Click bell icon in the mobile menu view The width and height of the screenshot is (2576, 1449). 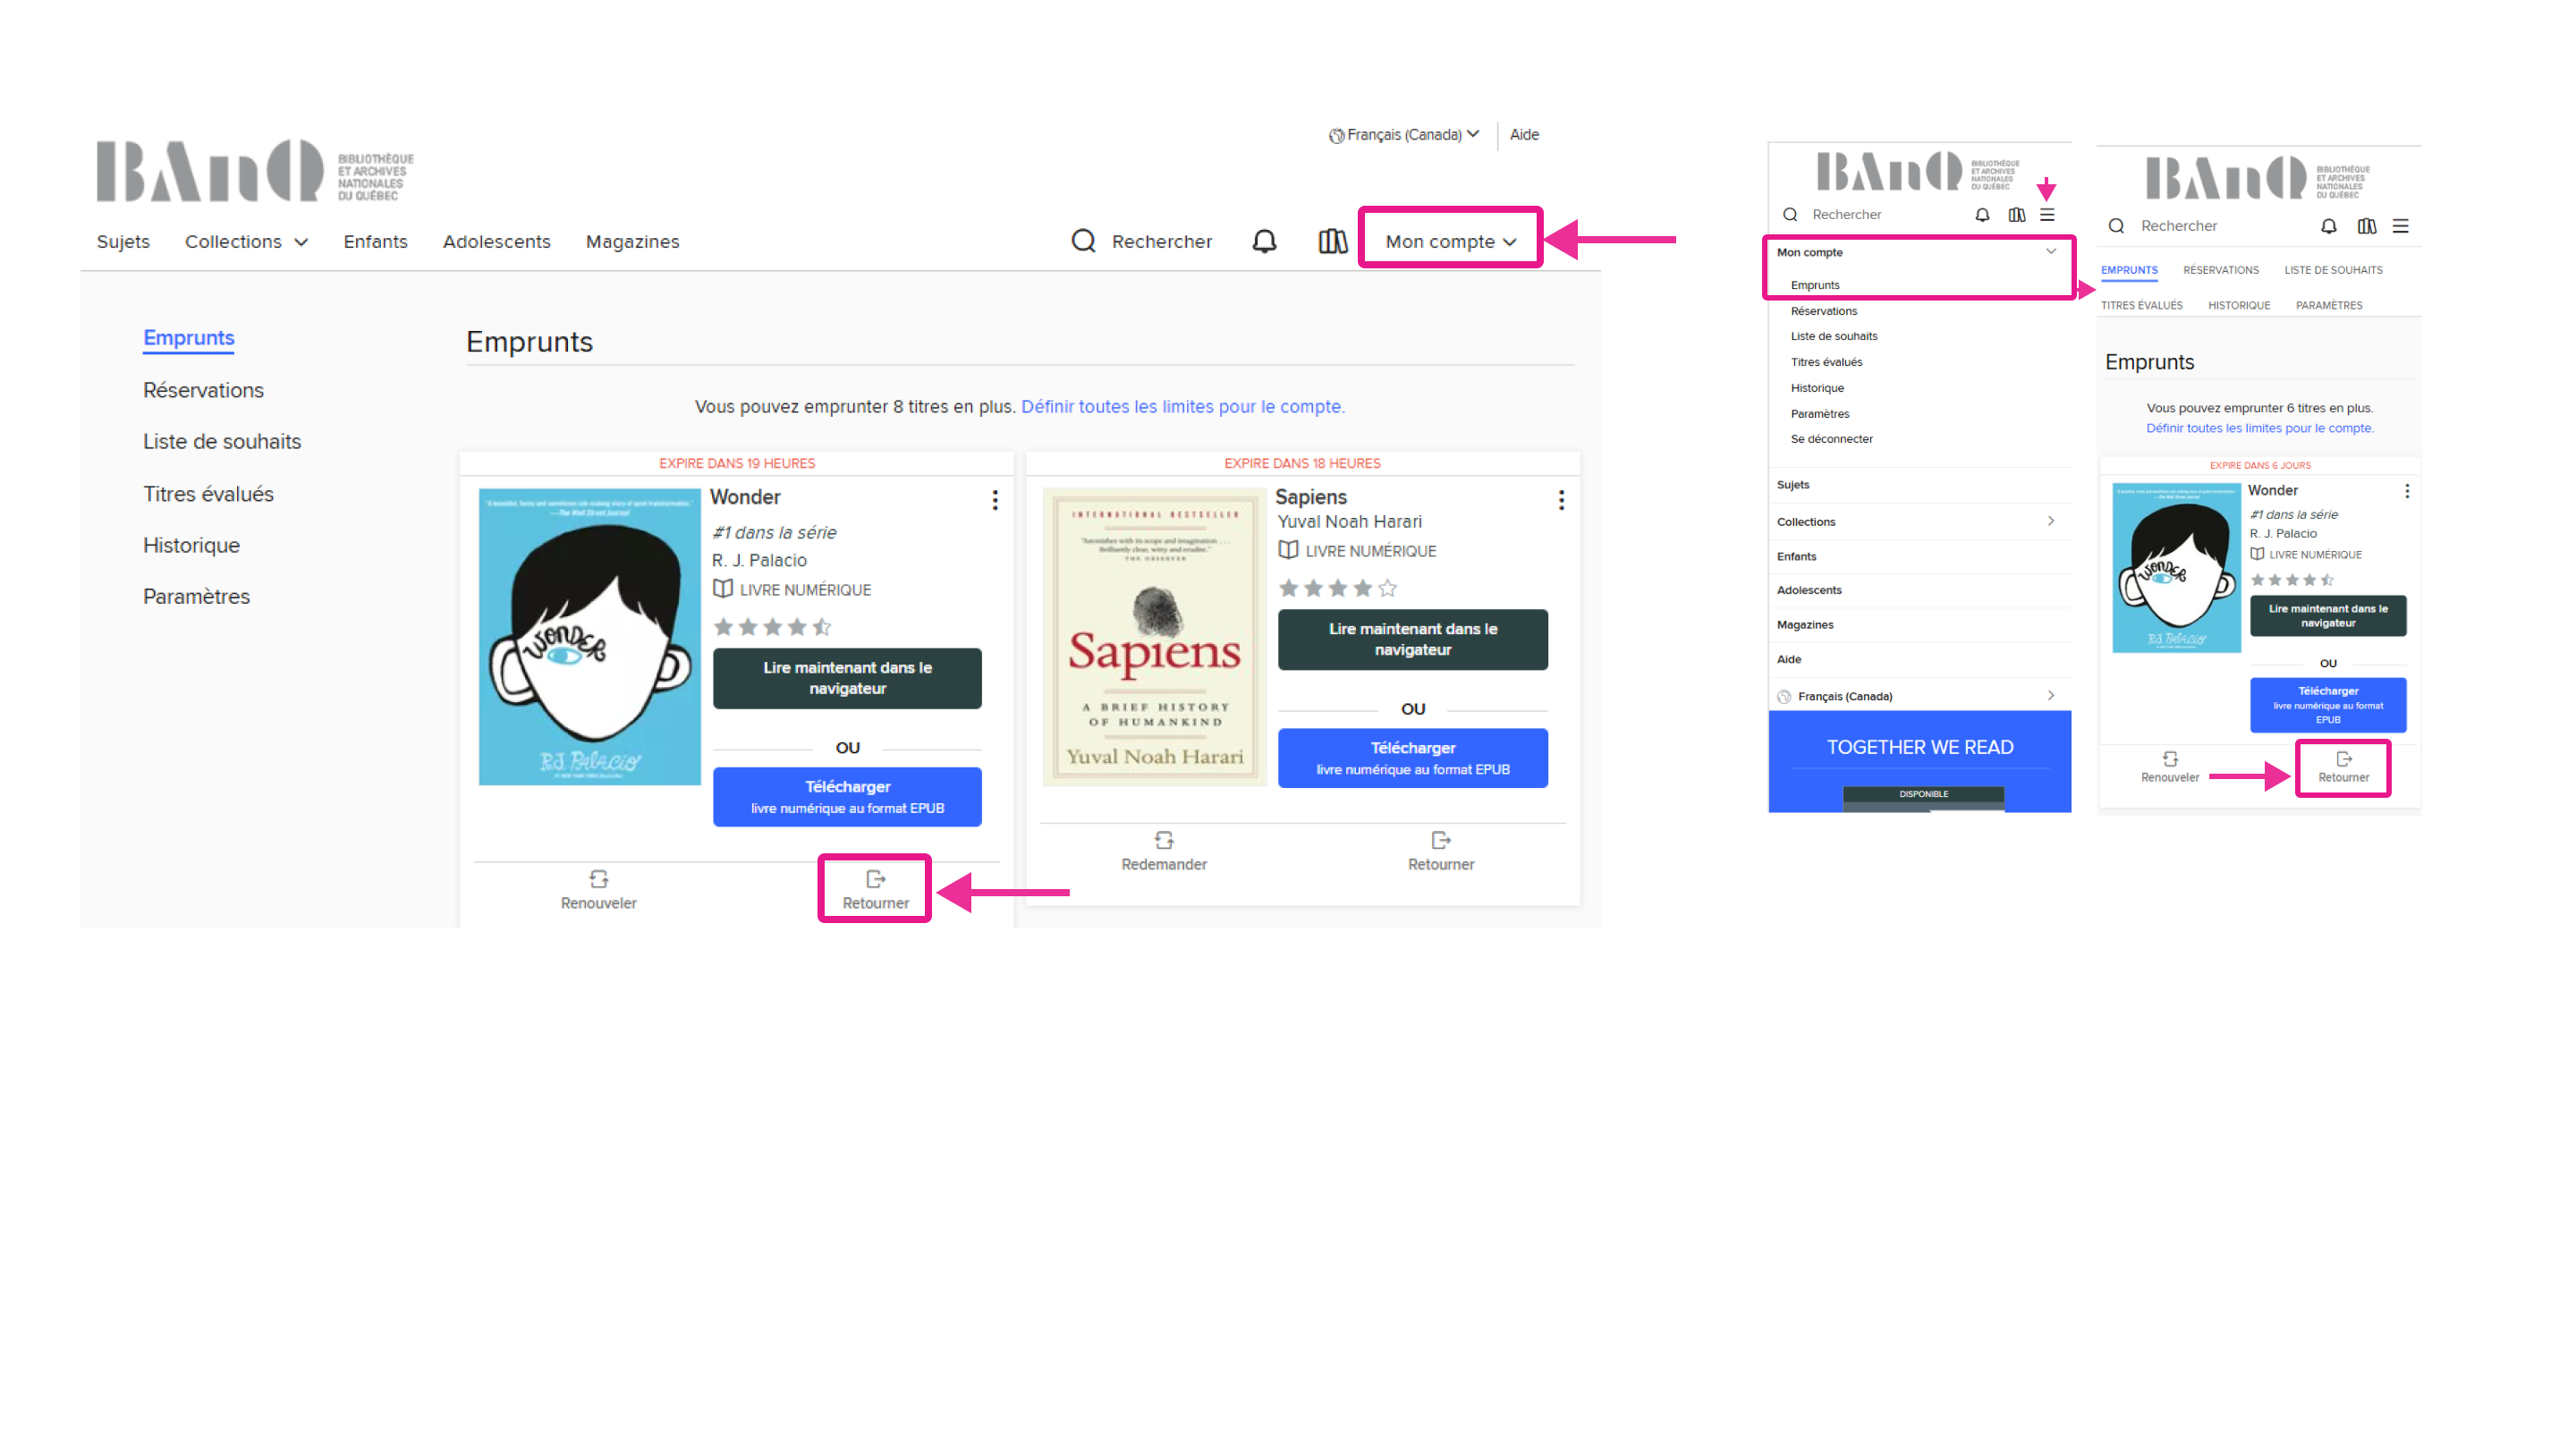(1982, 215)
